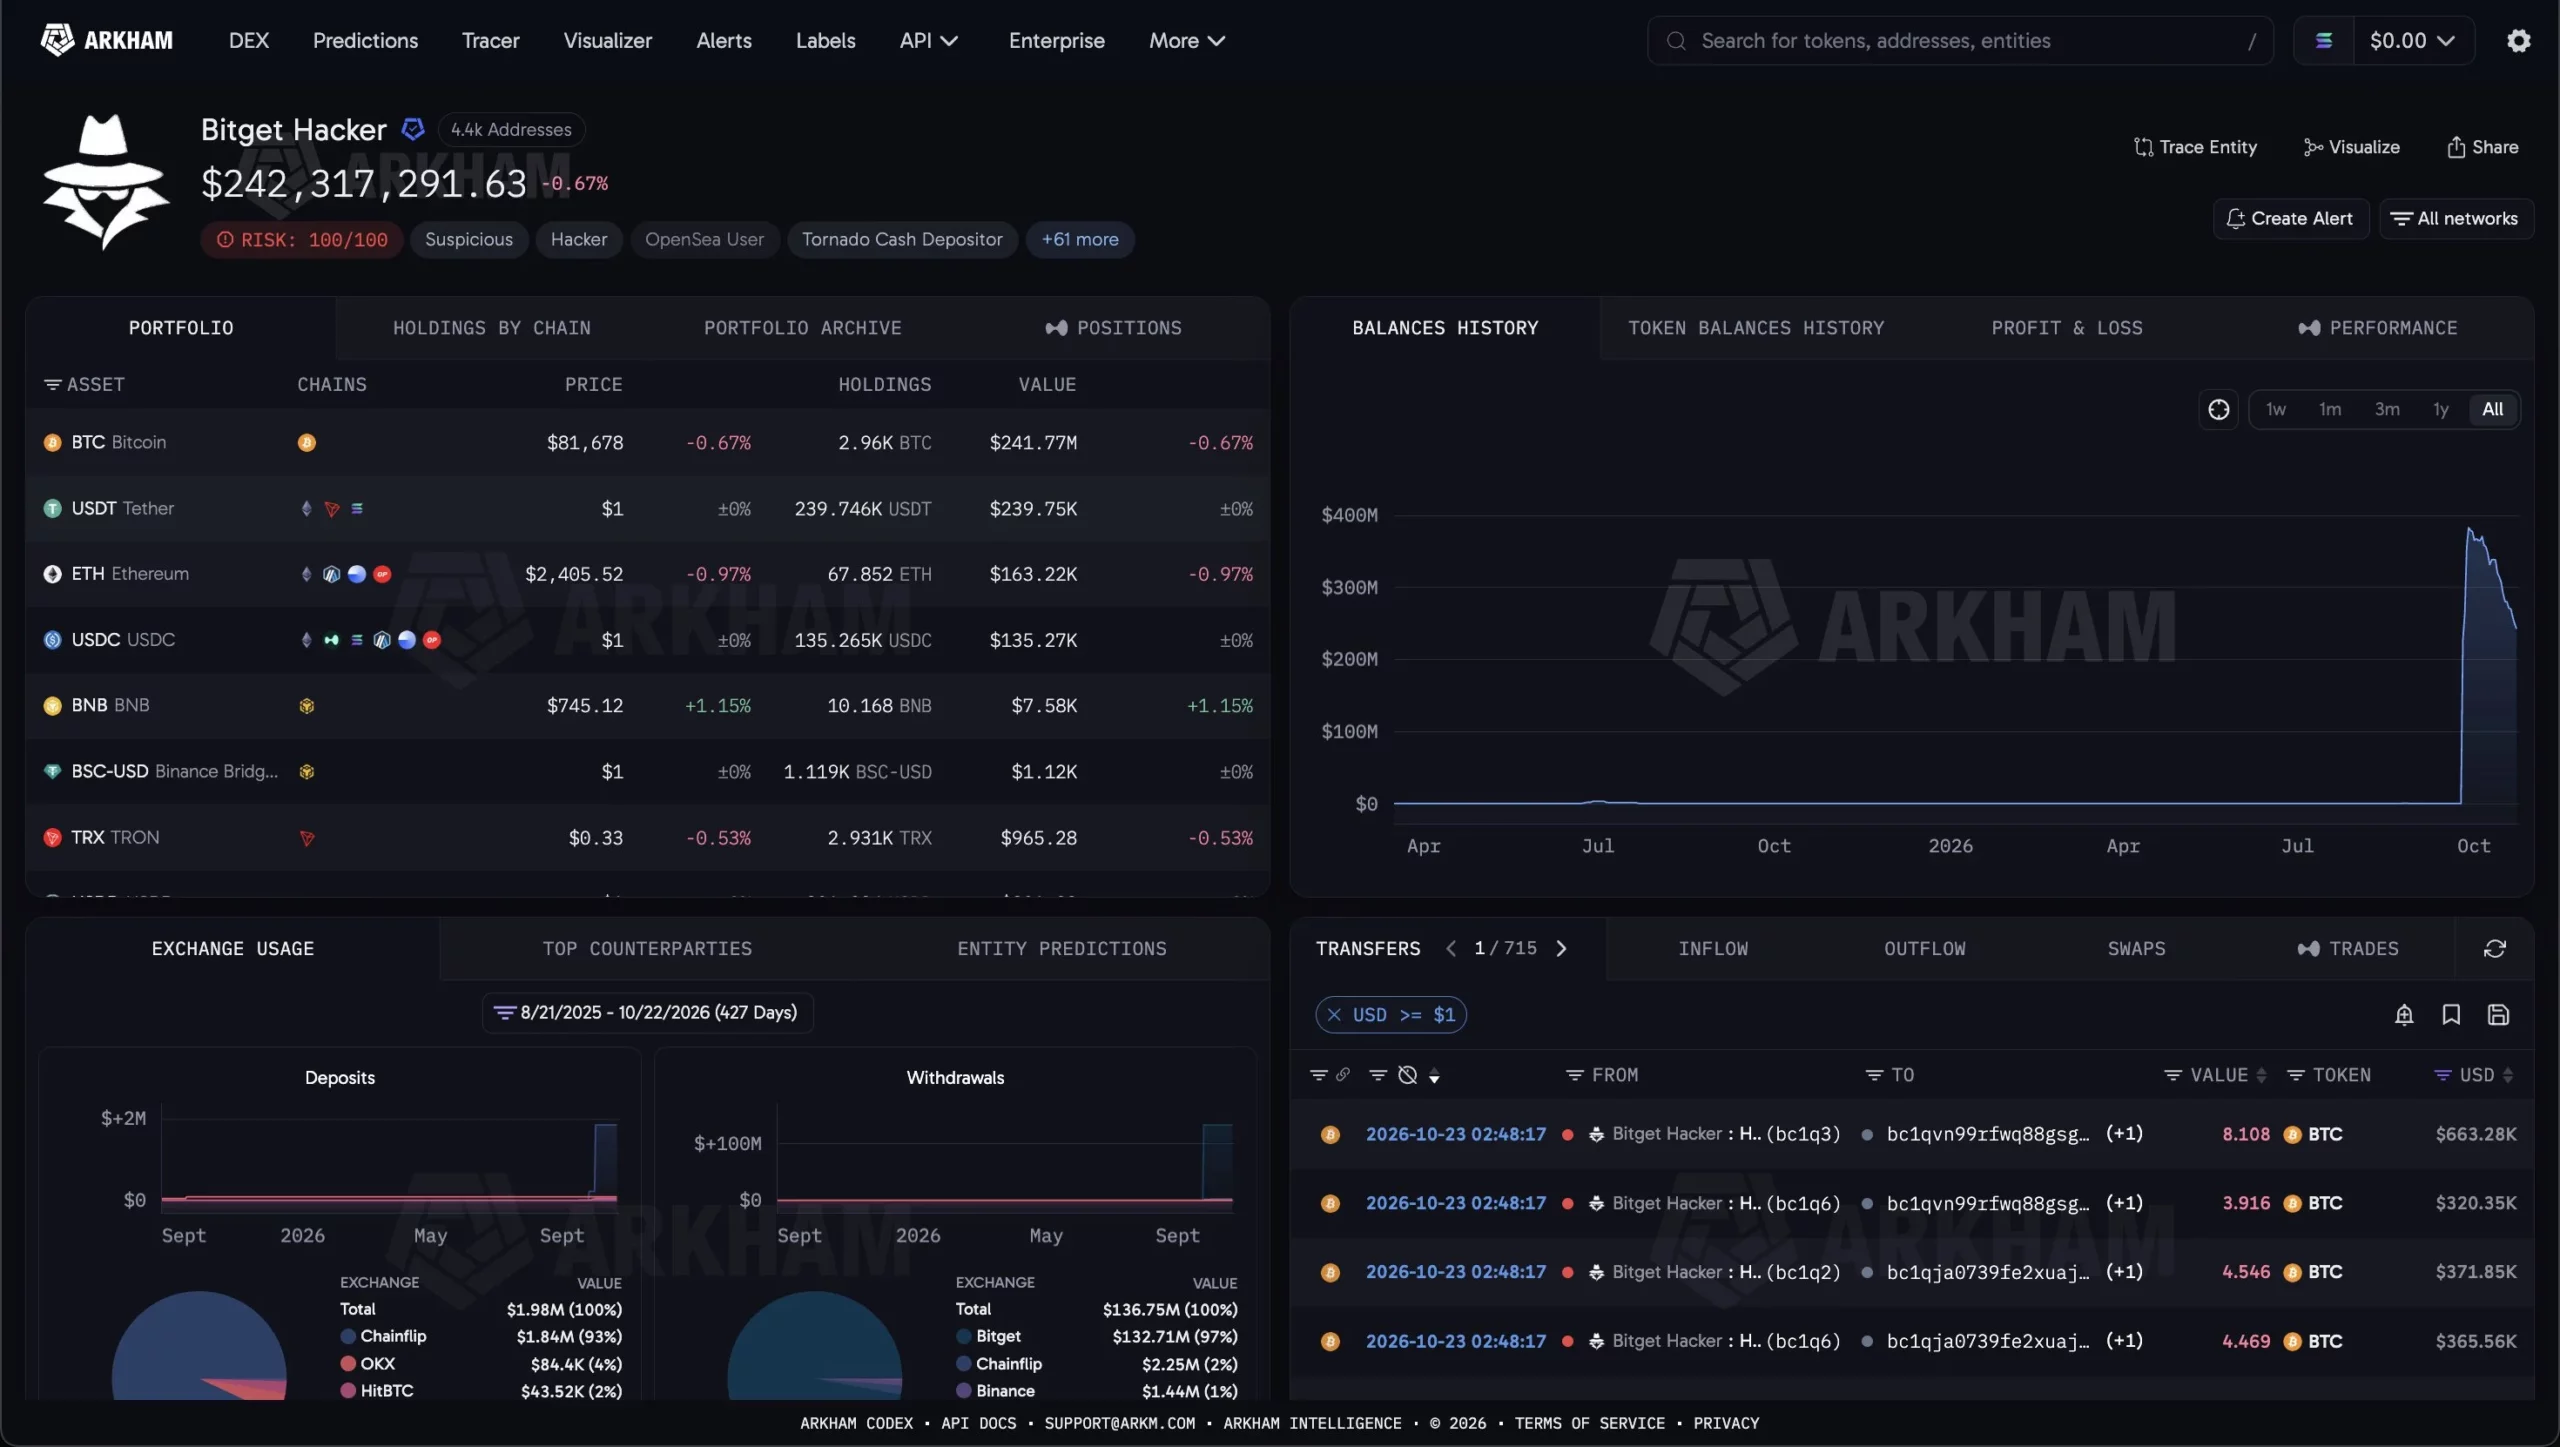
Task: Click the Tron chain icon in TRX row
Action: coord(307,838)
